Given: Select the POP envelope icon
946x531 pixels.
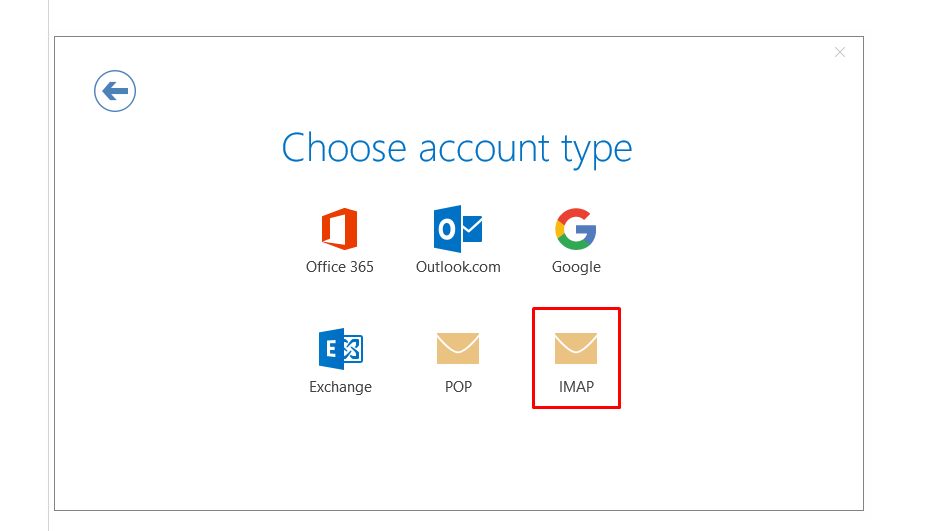Looking at the screenshot, I should click(x=458, y=348).
